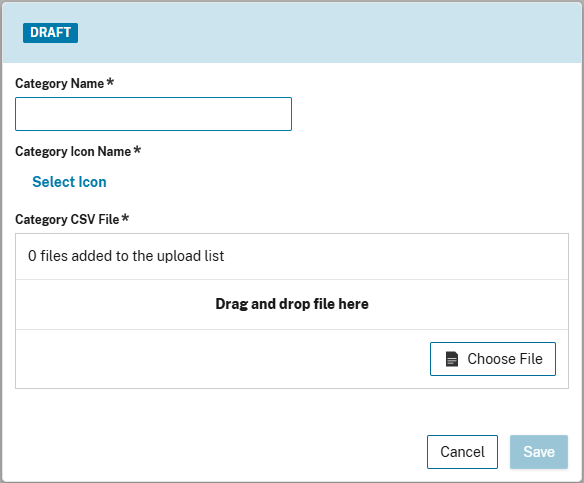584x483 pixels.
Task: Click empty footer area left of Choose File
Action: click(x=223, y=359)
